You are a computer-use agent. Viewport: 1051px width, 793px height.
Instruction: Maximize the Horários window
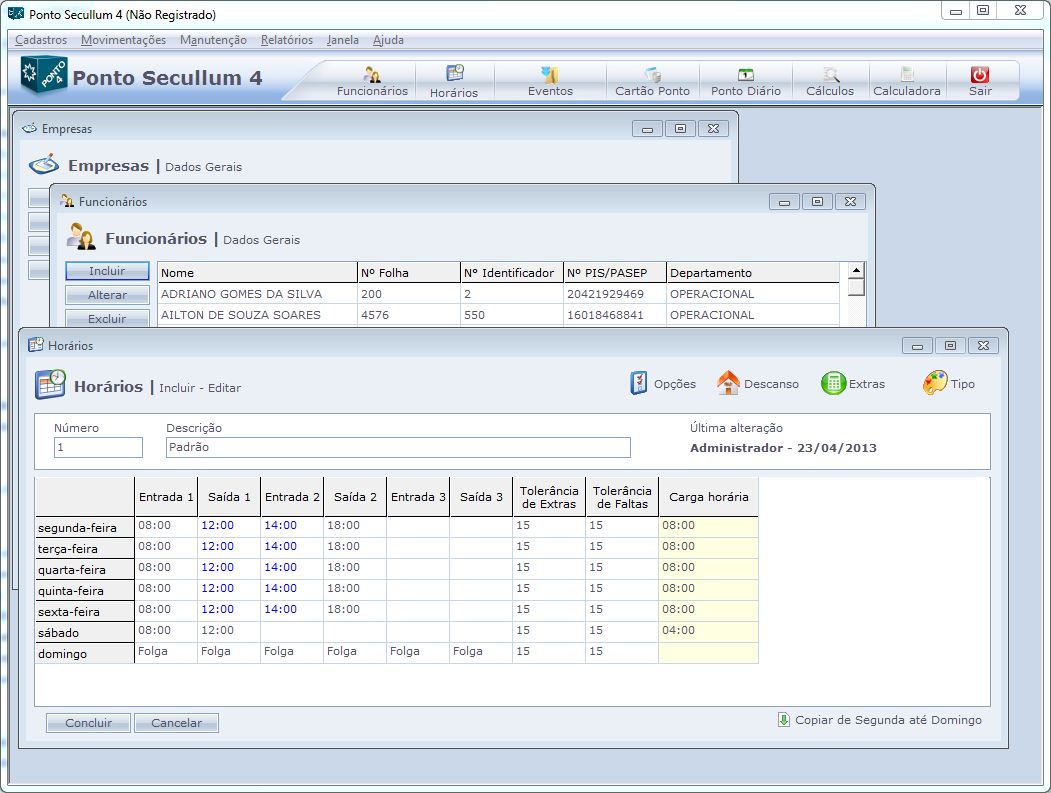(950, 345)
